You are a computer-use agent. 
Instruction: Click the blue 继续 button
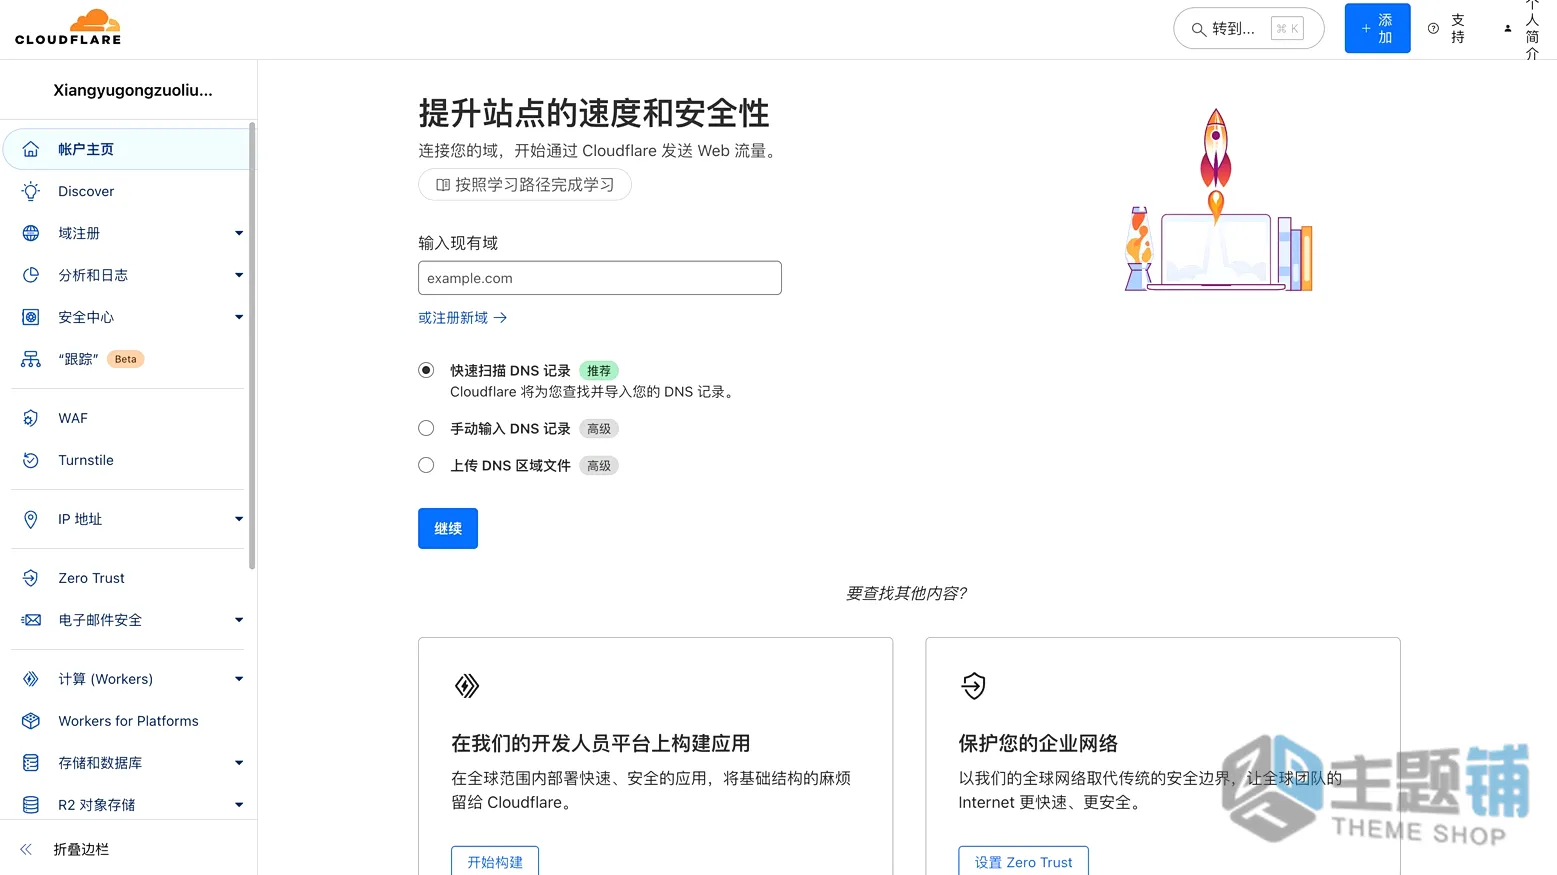pyautogui.click(x=448, y=528)
